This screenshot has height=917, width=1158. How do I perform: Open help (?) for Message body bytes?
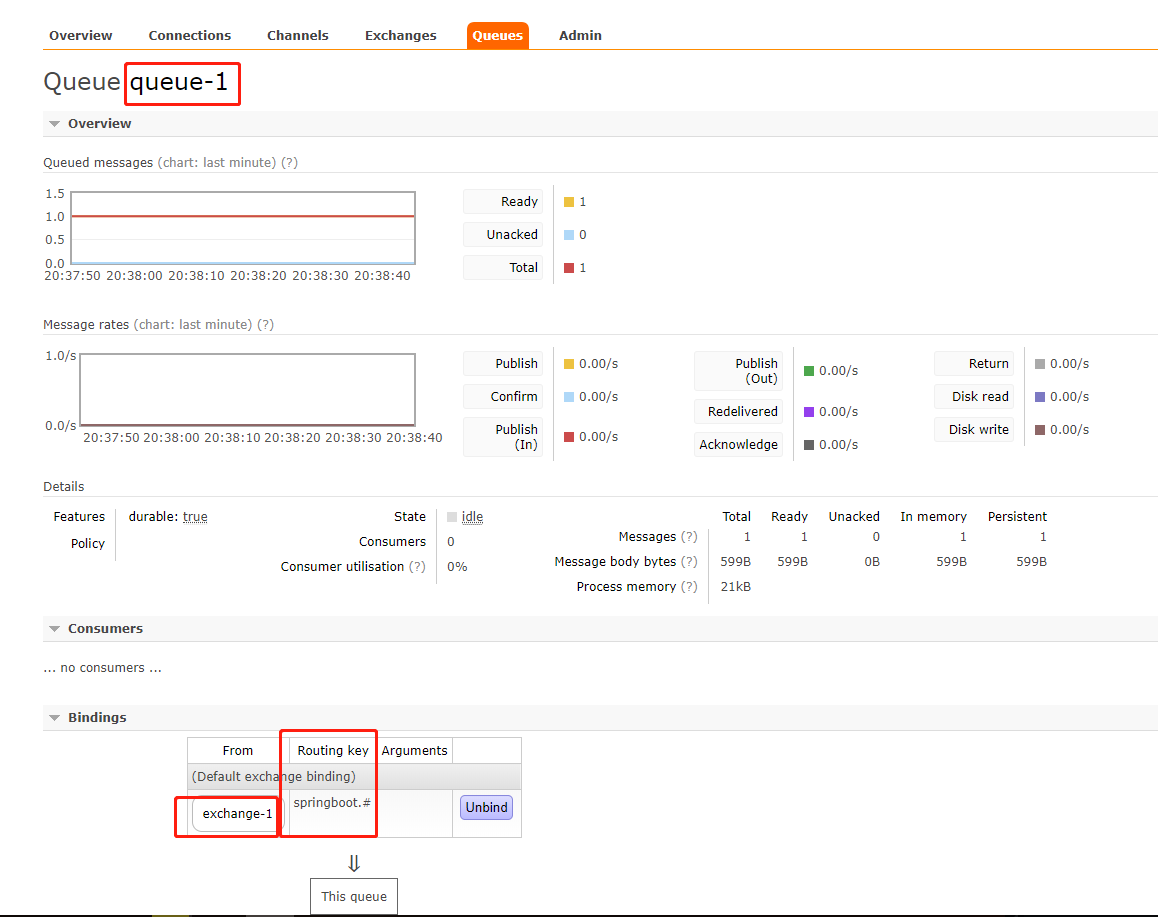(x=689, y=562)
